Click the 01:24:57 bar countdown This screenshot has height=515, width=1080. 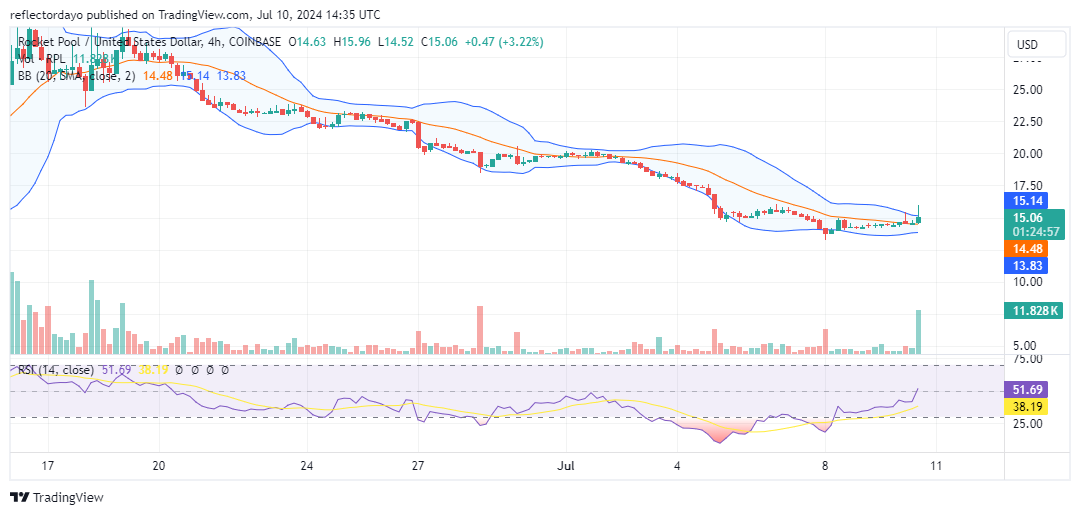1035,231
